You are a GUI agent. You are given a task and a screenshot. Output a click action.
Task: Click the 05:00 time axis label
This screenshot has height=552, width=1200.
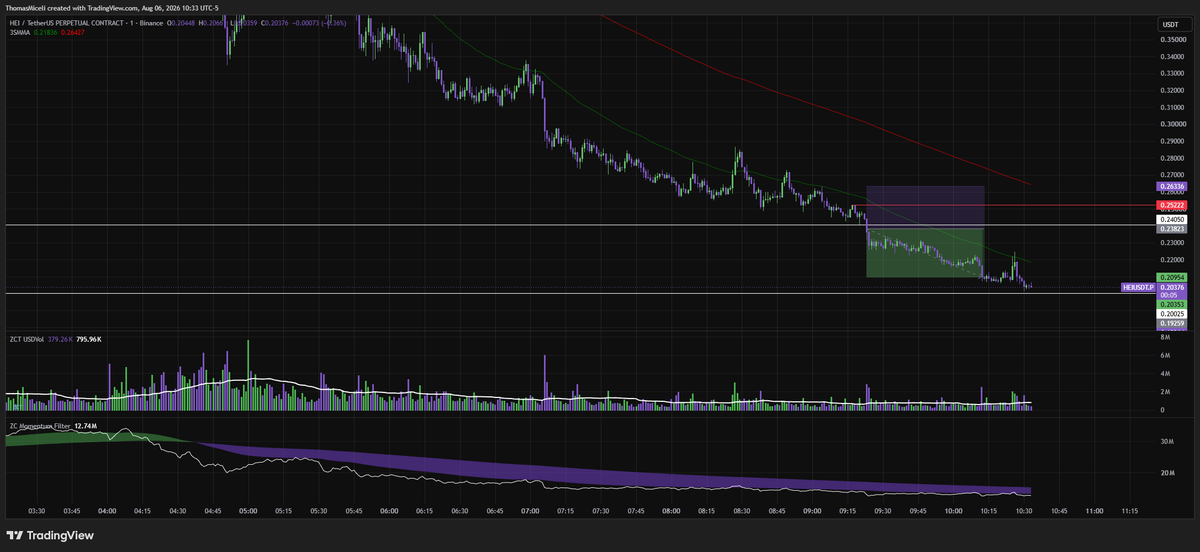click(249, 510)
